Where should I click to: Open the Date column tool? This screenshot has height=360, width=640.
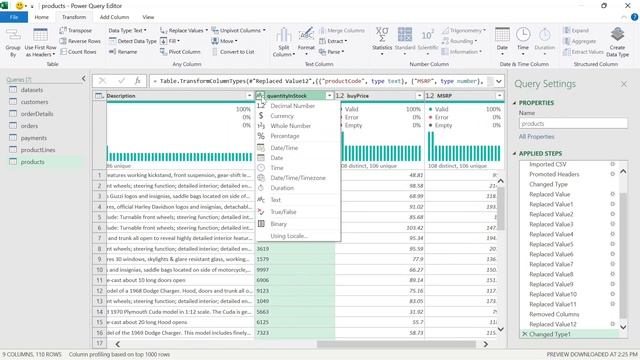pyautogui.click(x=502, y=43)
